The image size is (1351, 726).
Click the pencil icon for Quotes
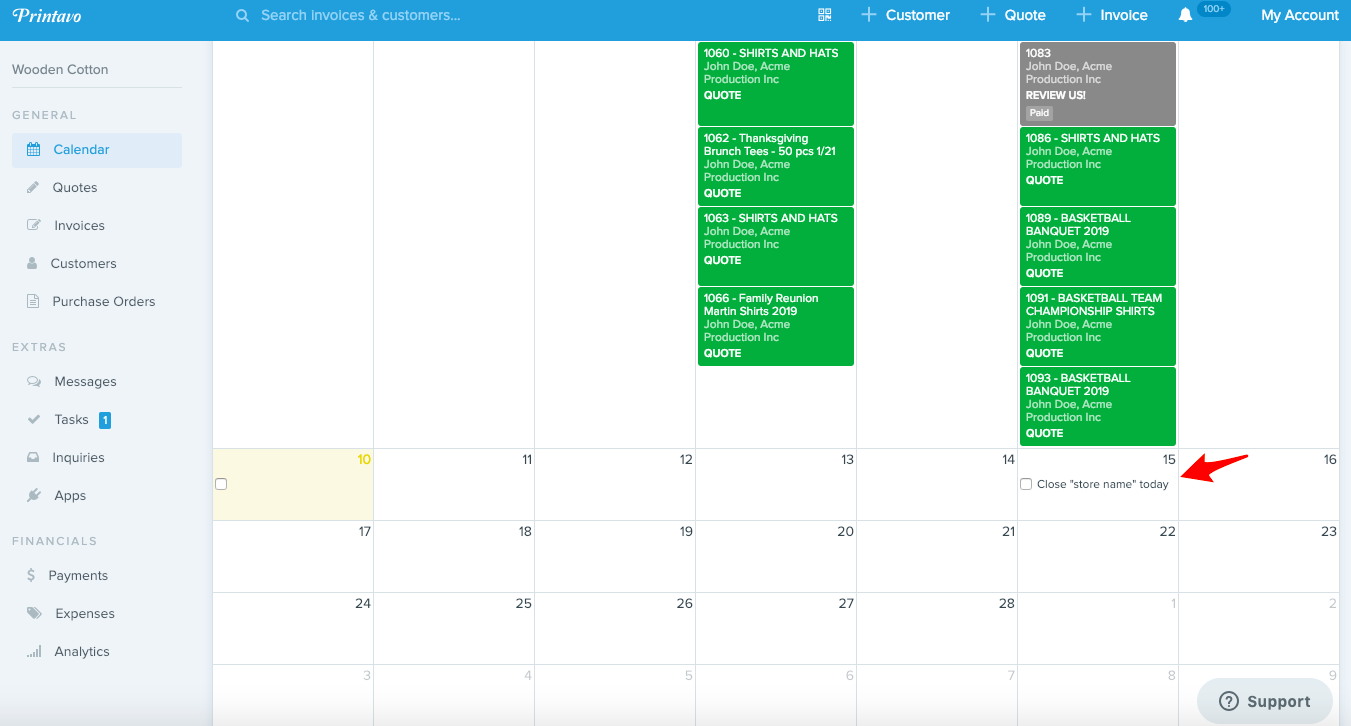pos(33,188)
